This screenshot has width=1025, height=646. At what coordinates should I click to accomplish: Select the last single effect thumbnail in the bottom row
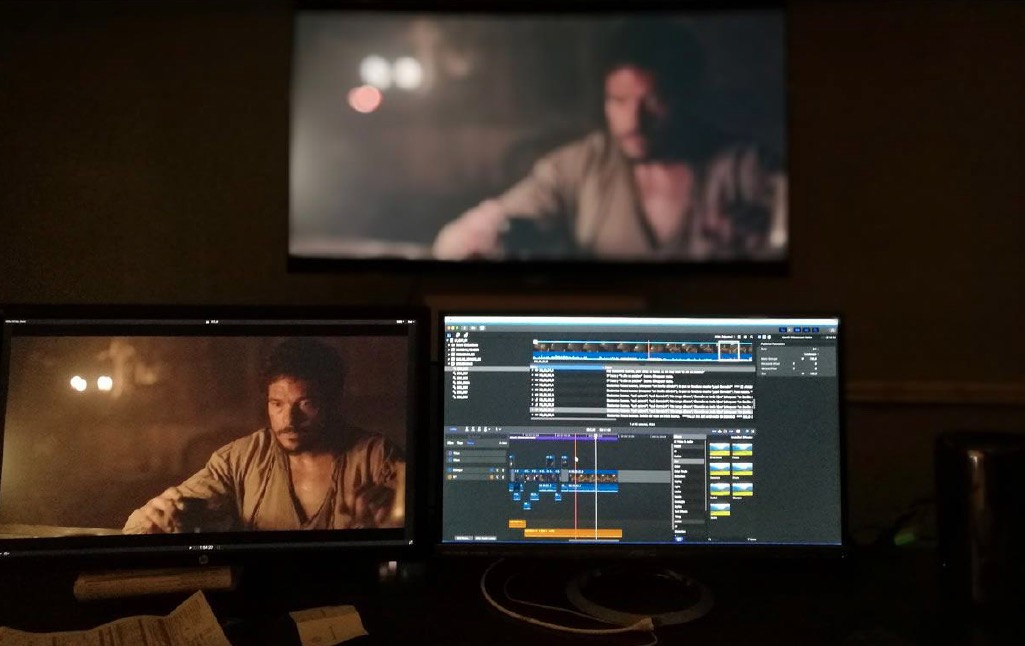(x=720, y=510)
